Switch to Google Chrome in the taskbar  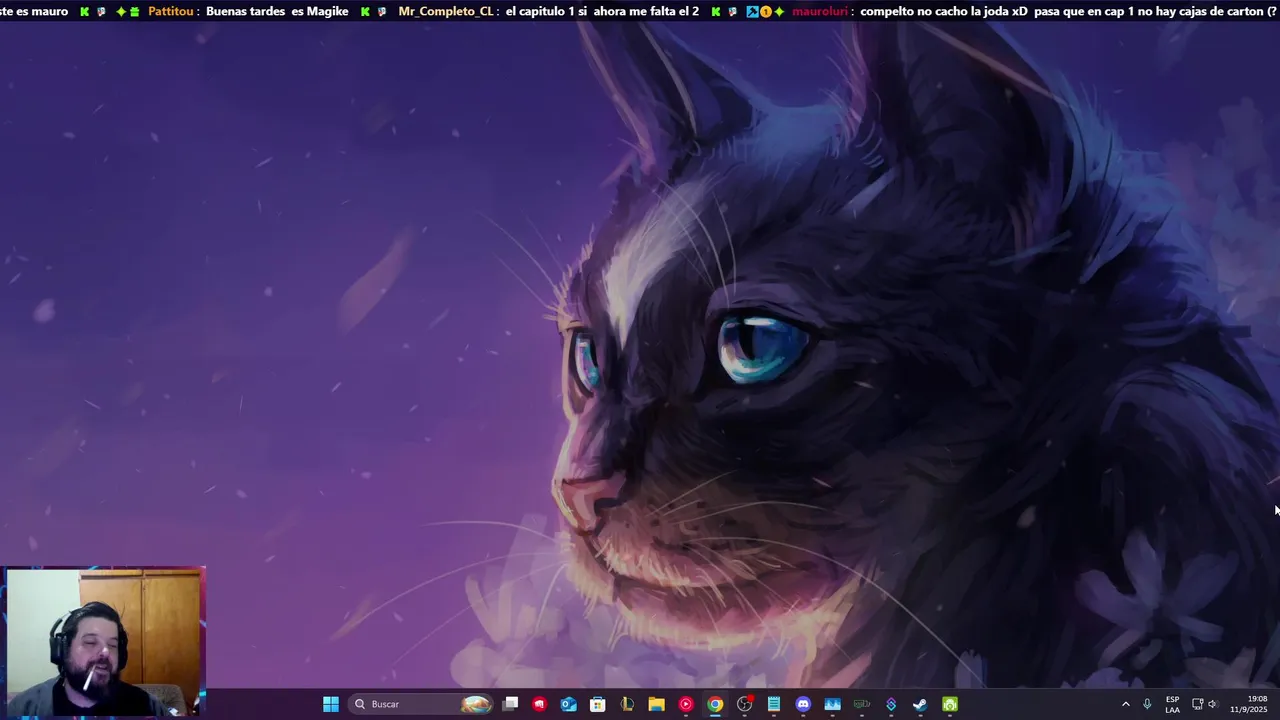[x=715, y=704]
